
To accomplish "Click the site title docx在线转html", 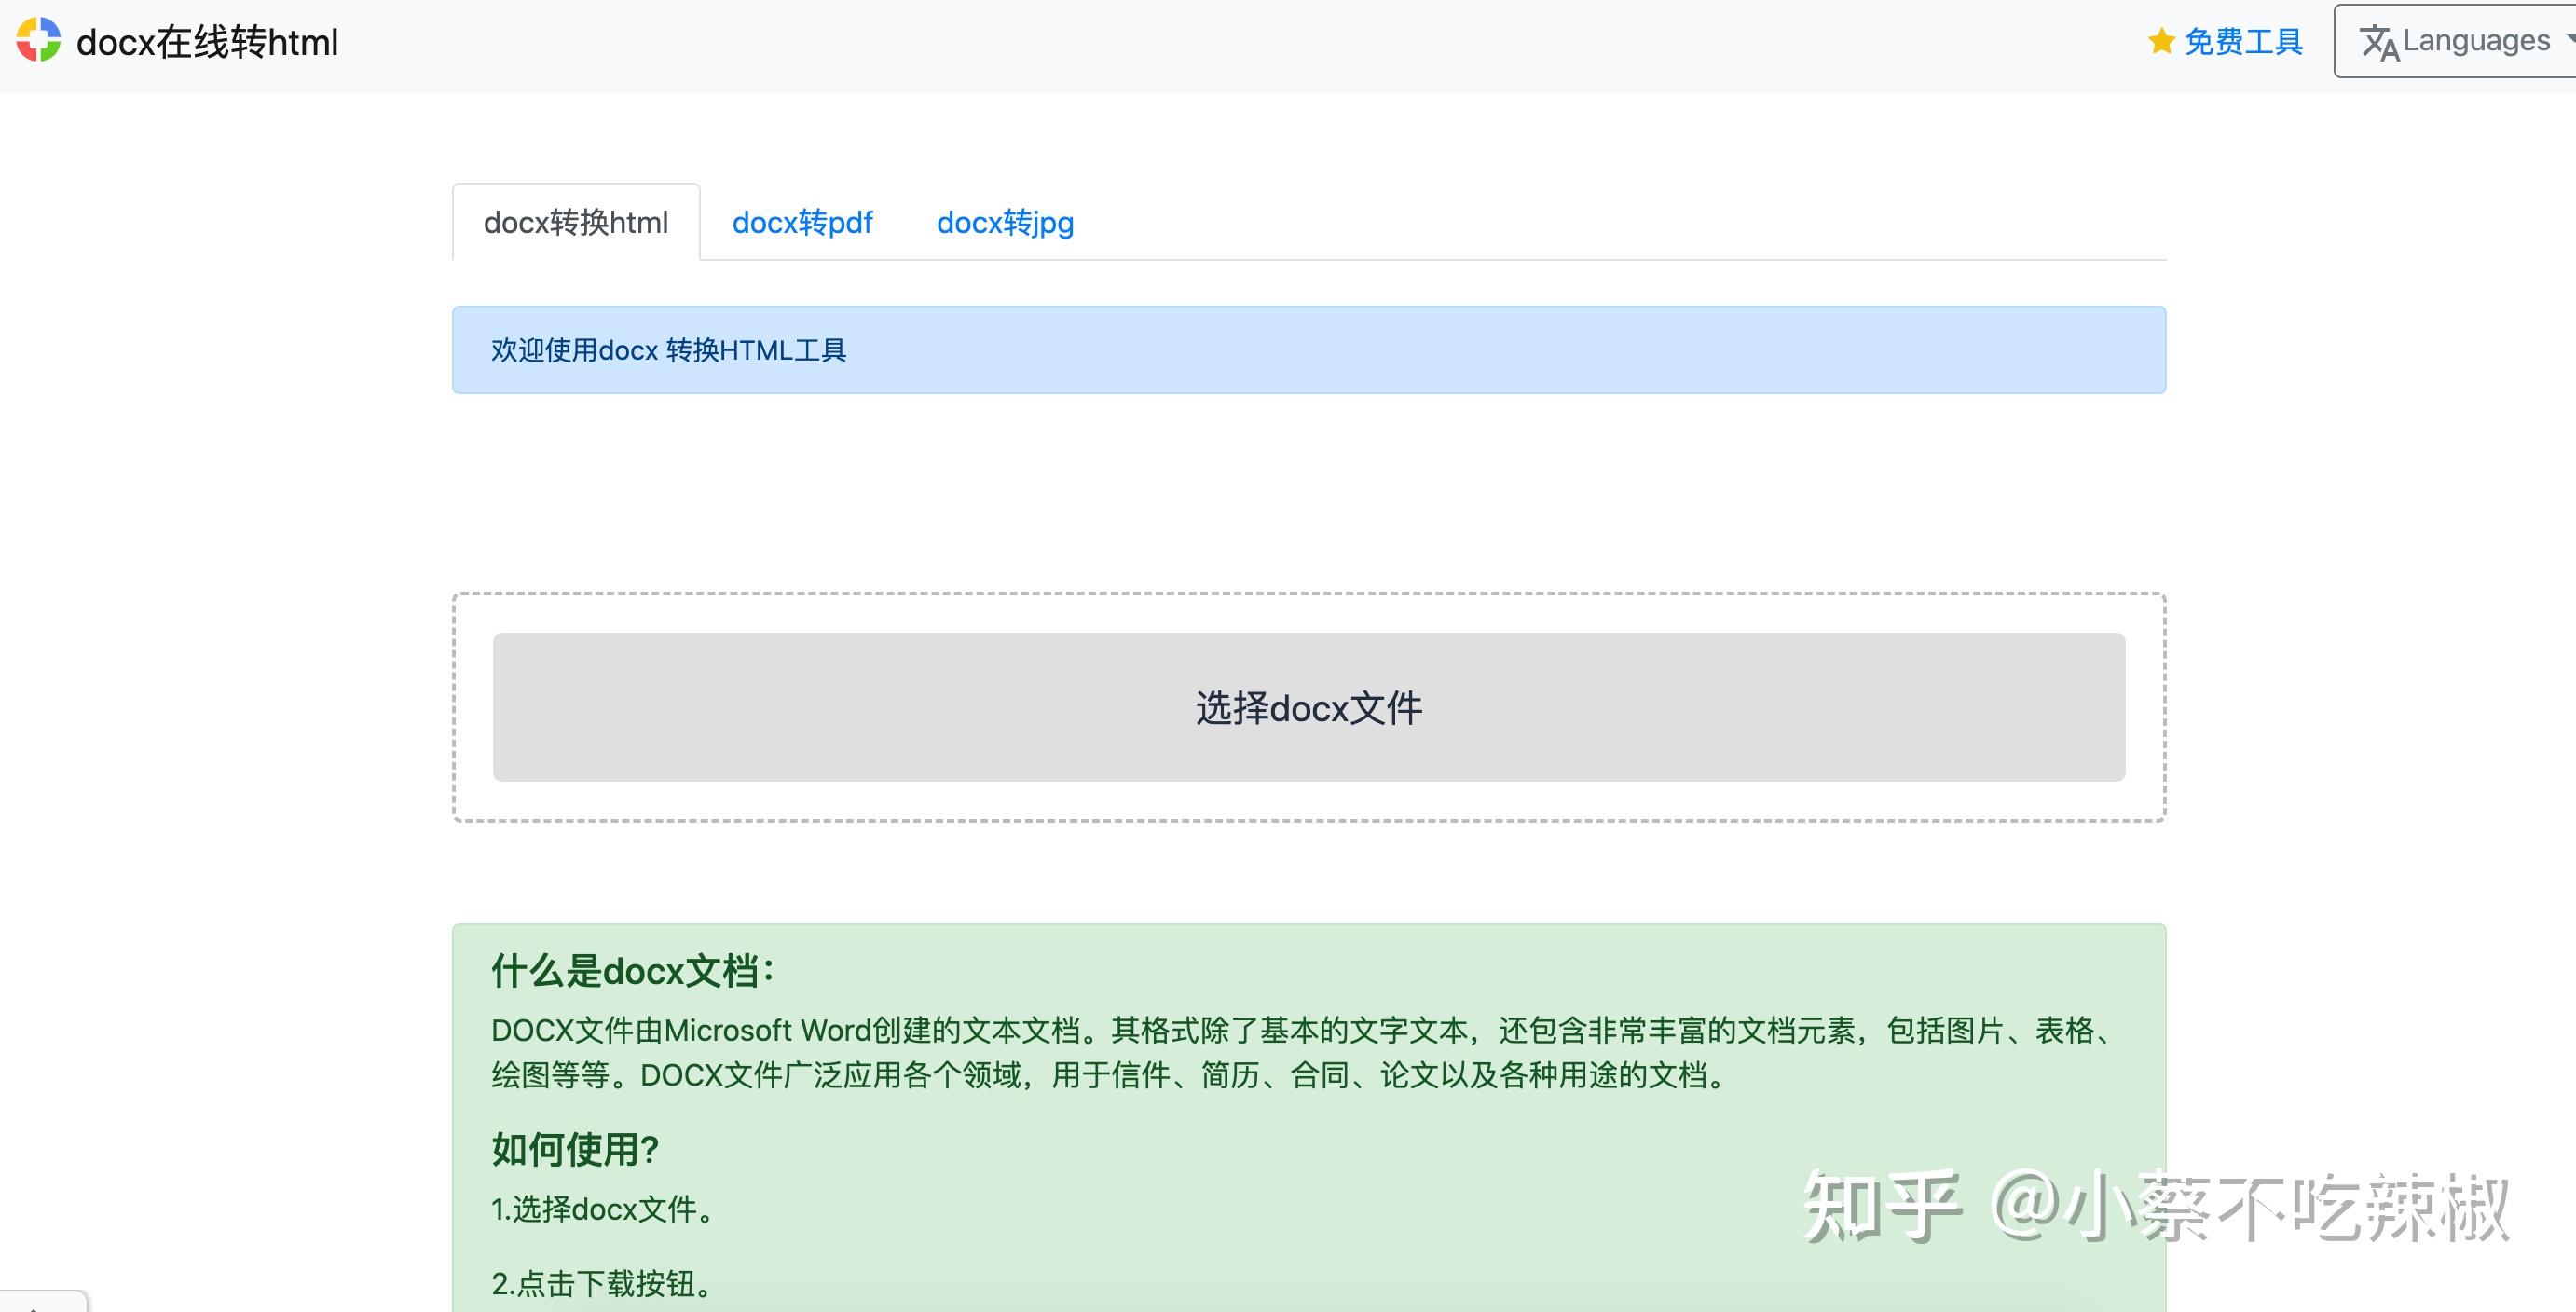I will (208, 41).
